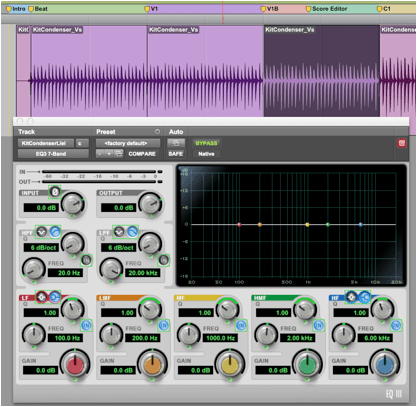
Task: Click the HF frequency field showing 6.00 kHz
Action: [375, 338]
